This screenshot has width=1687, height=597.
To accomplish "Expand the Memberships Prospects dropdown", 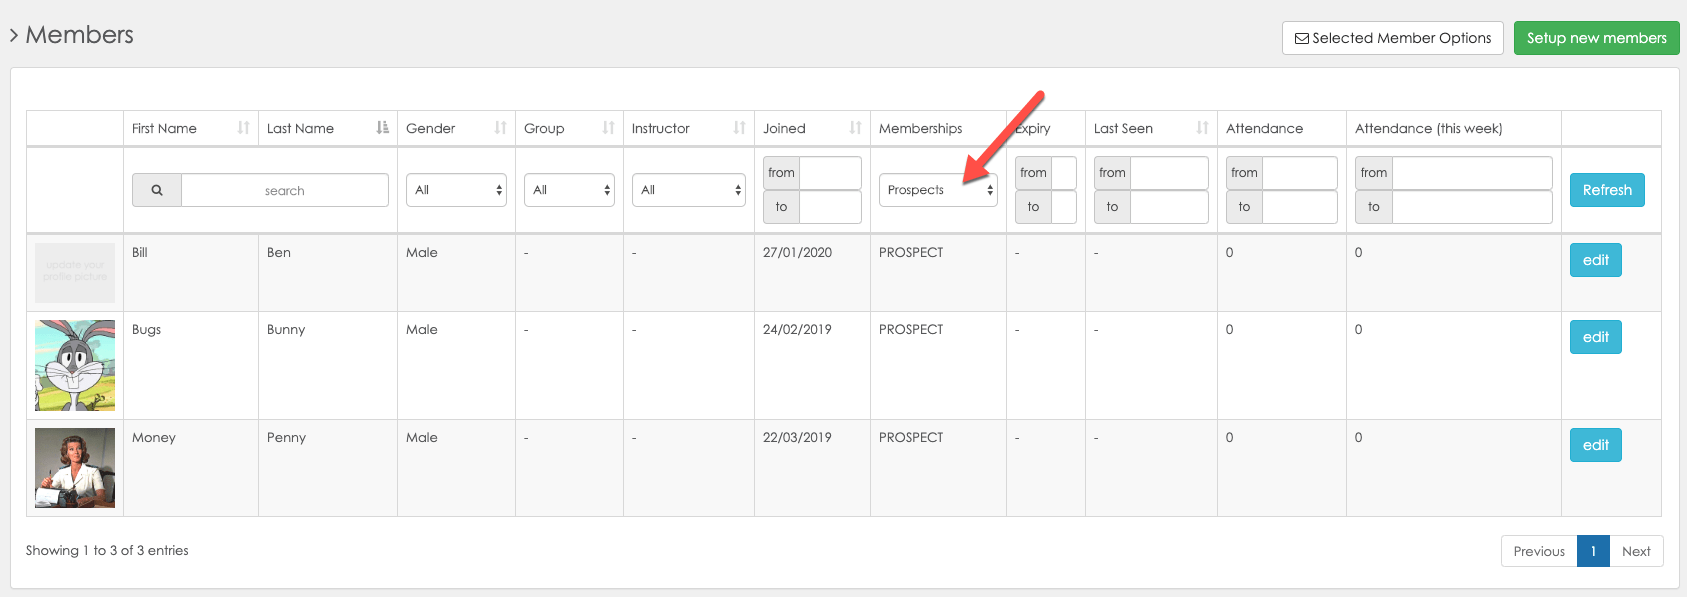I will click(938, 190).
